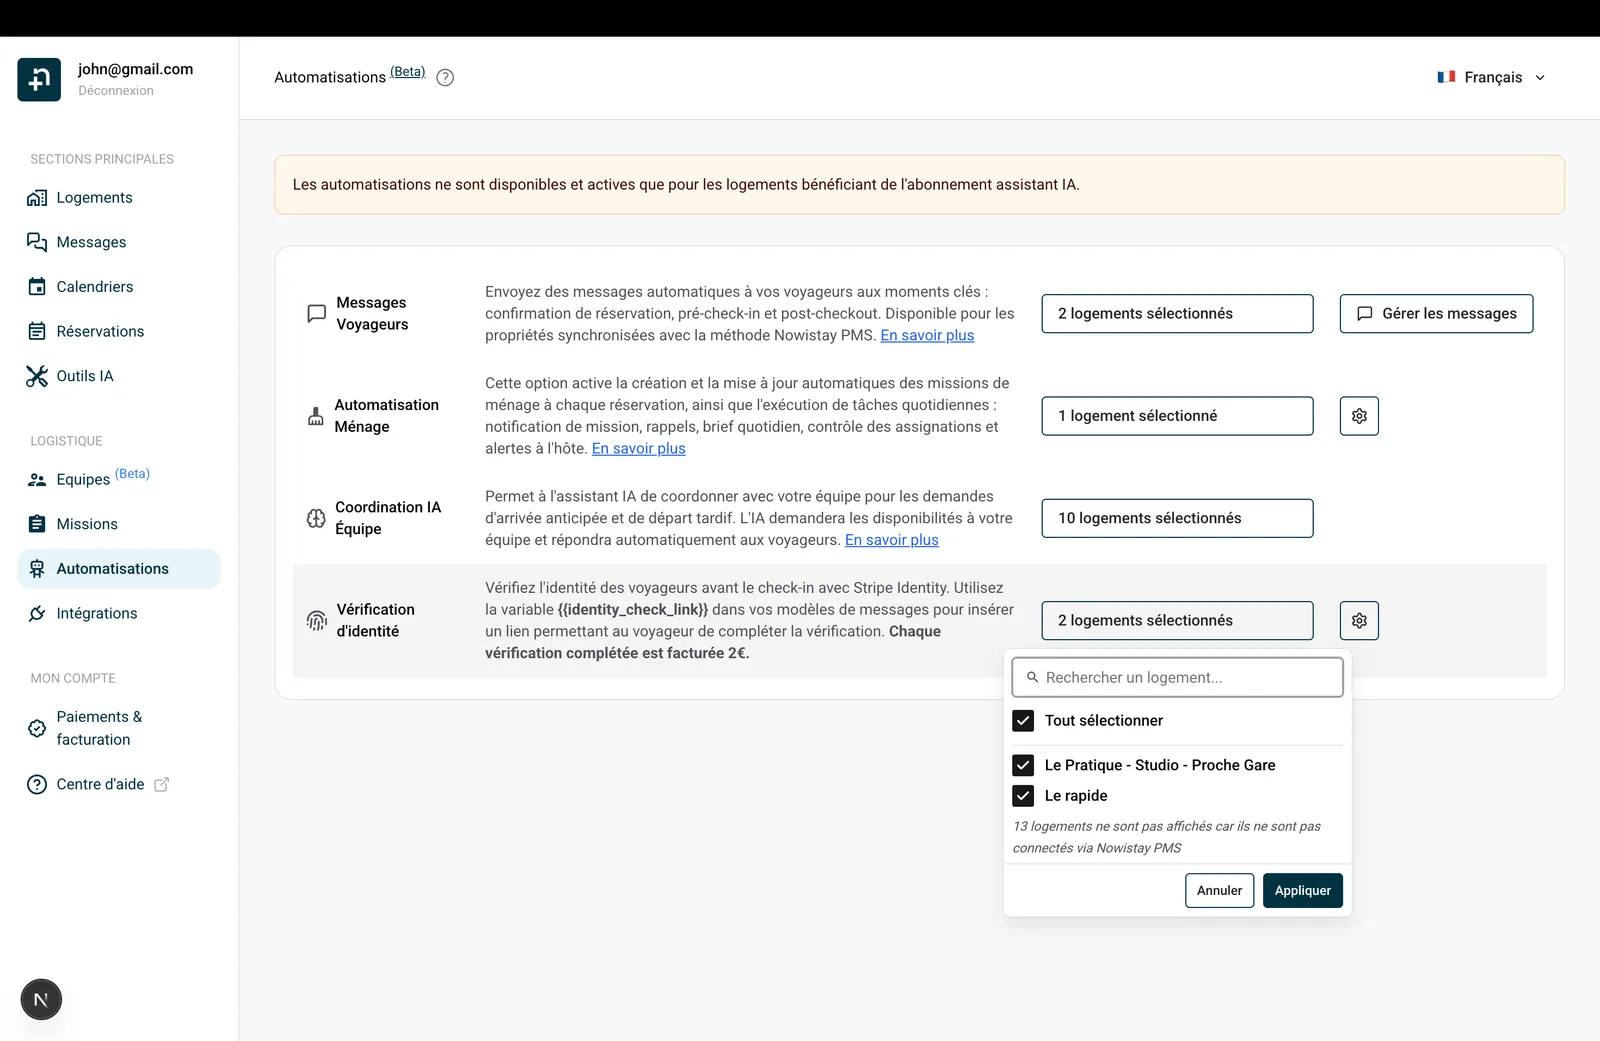This screenshot has width=1600, height=1041.
Task: Open the Messages Voyageurs logements selector
Action: (x=1177, y=314)
